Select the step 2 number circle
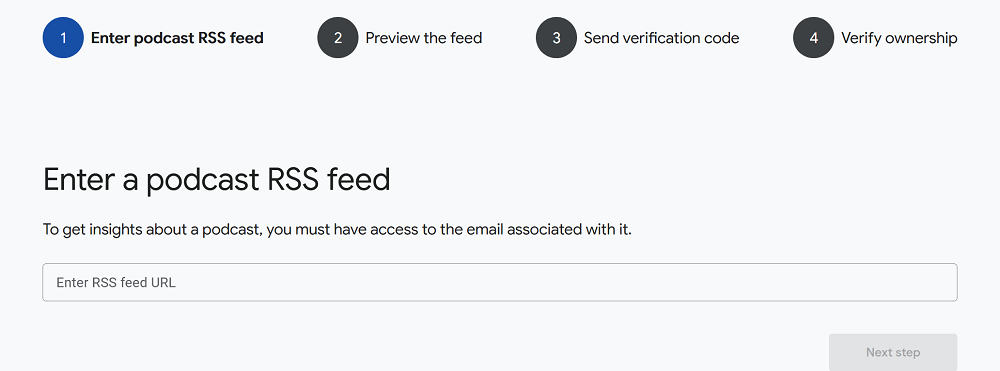1000x371 pixels. point(338,38)
